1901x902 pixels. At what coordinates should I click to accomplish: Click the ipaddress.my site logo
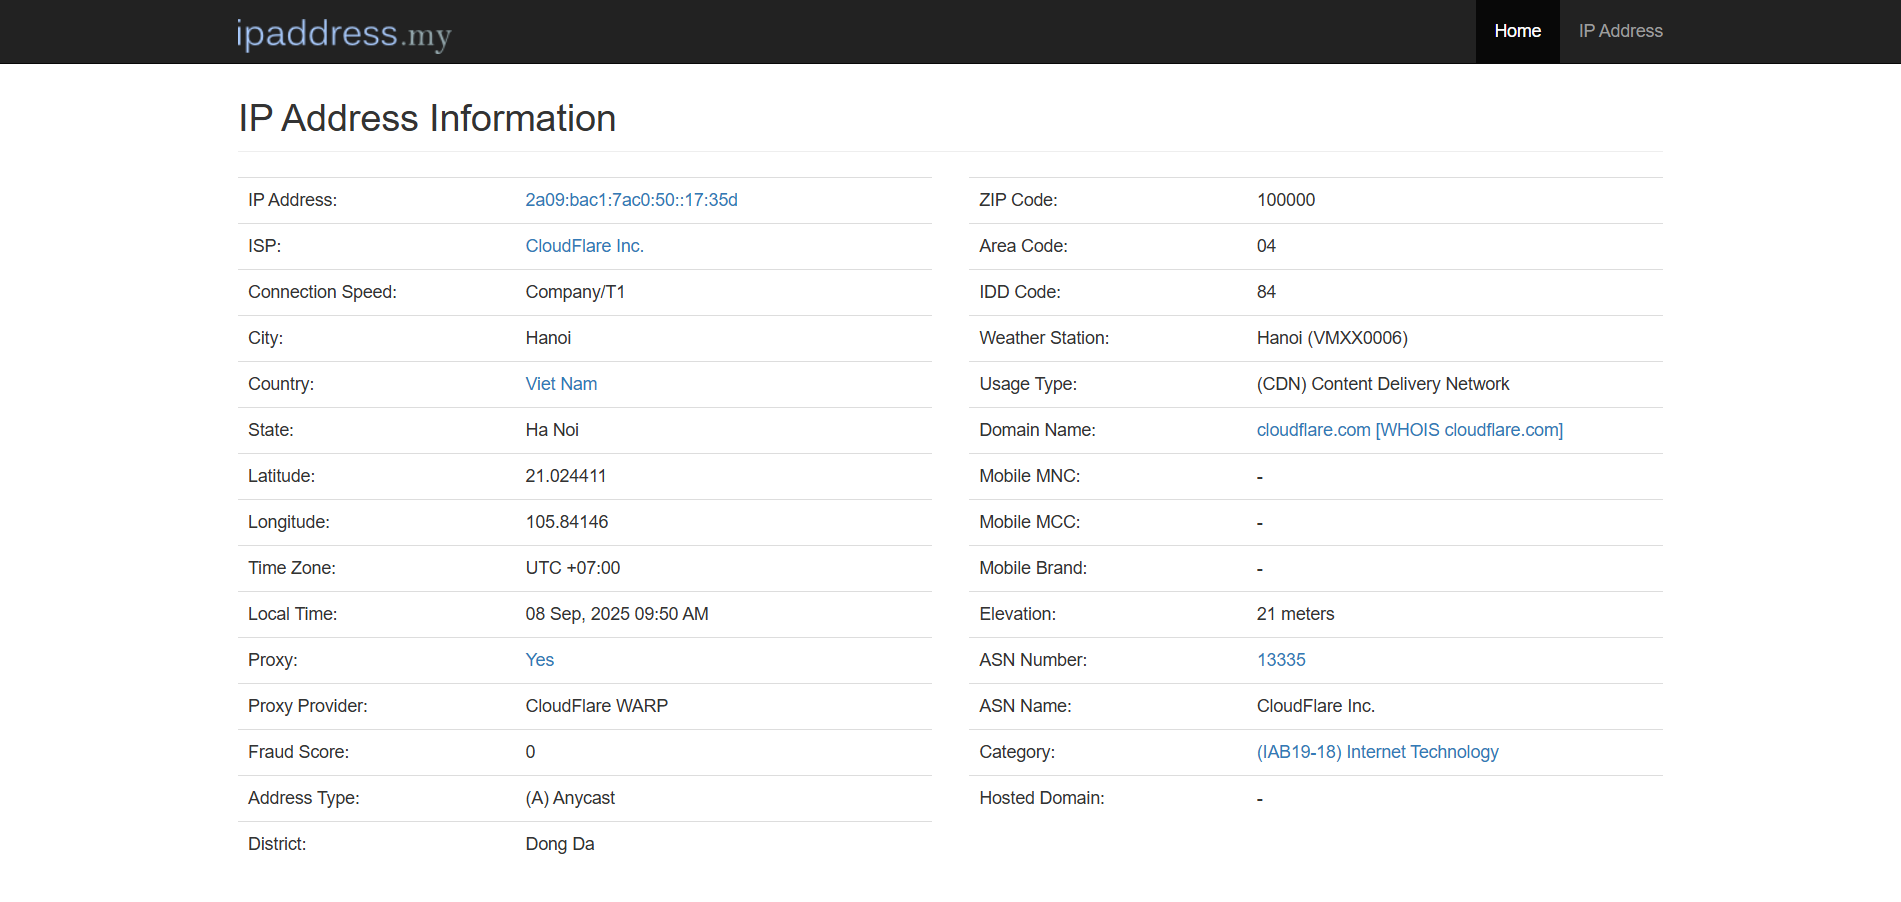click(344, 34)
